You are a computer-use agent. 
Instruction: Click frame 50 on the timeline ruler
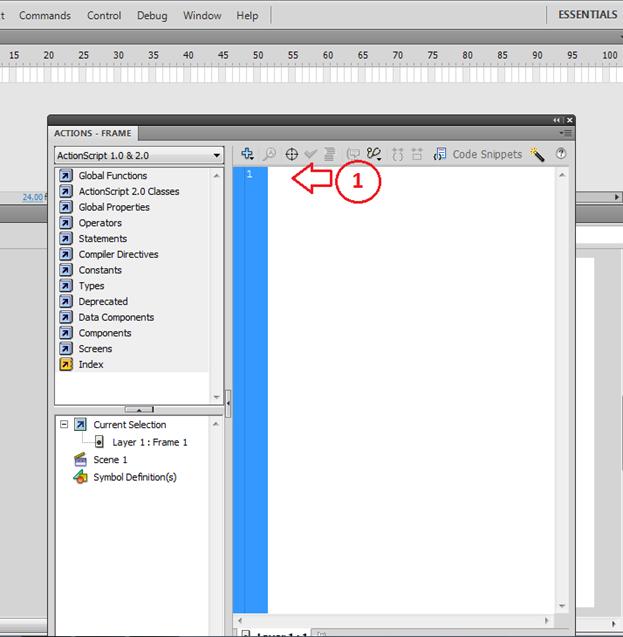[258, 55]
